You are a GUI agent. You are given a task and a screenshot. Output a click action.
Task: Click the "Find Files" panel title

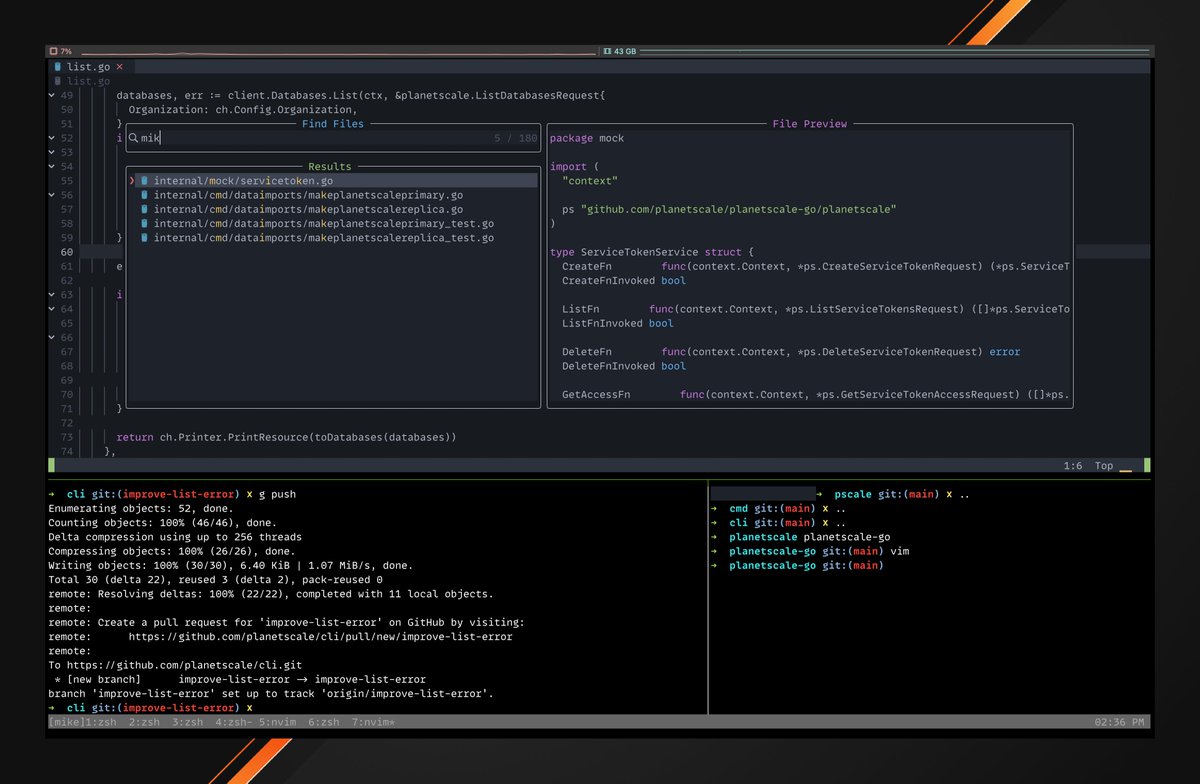tap(333, 124)
